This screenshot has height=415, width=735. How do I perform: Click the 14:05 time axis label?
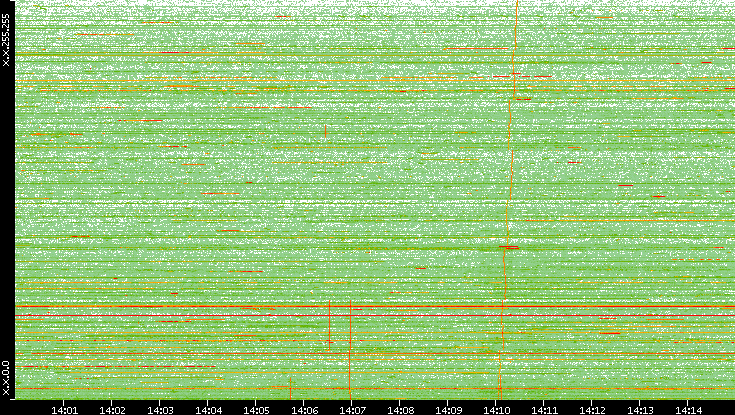[x=256, y=410]
